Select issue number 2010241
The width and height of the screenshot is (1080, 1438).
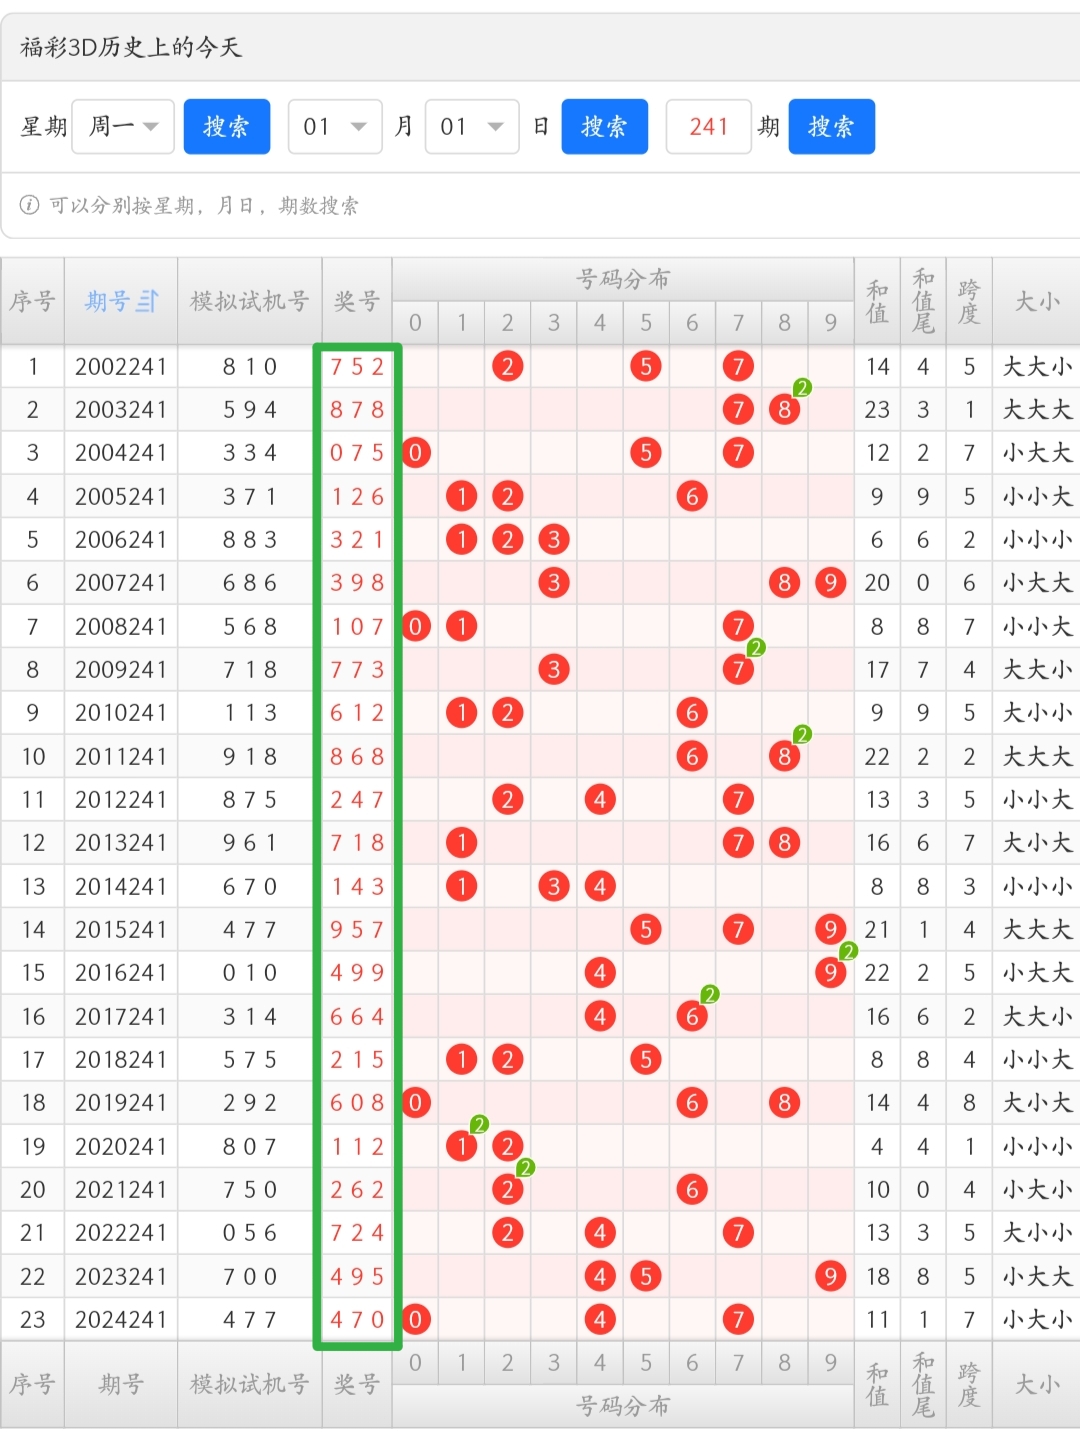click(121, 713)
